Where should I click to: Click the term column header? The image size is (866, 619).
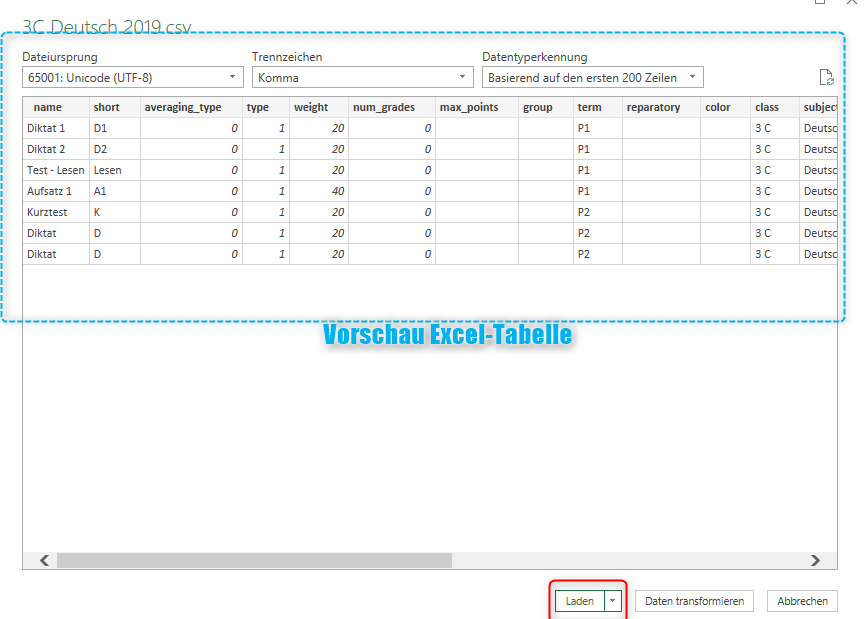(x=590, y=107)
